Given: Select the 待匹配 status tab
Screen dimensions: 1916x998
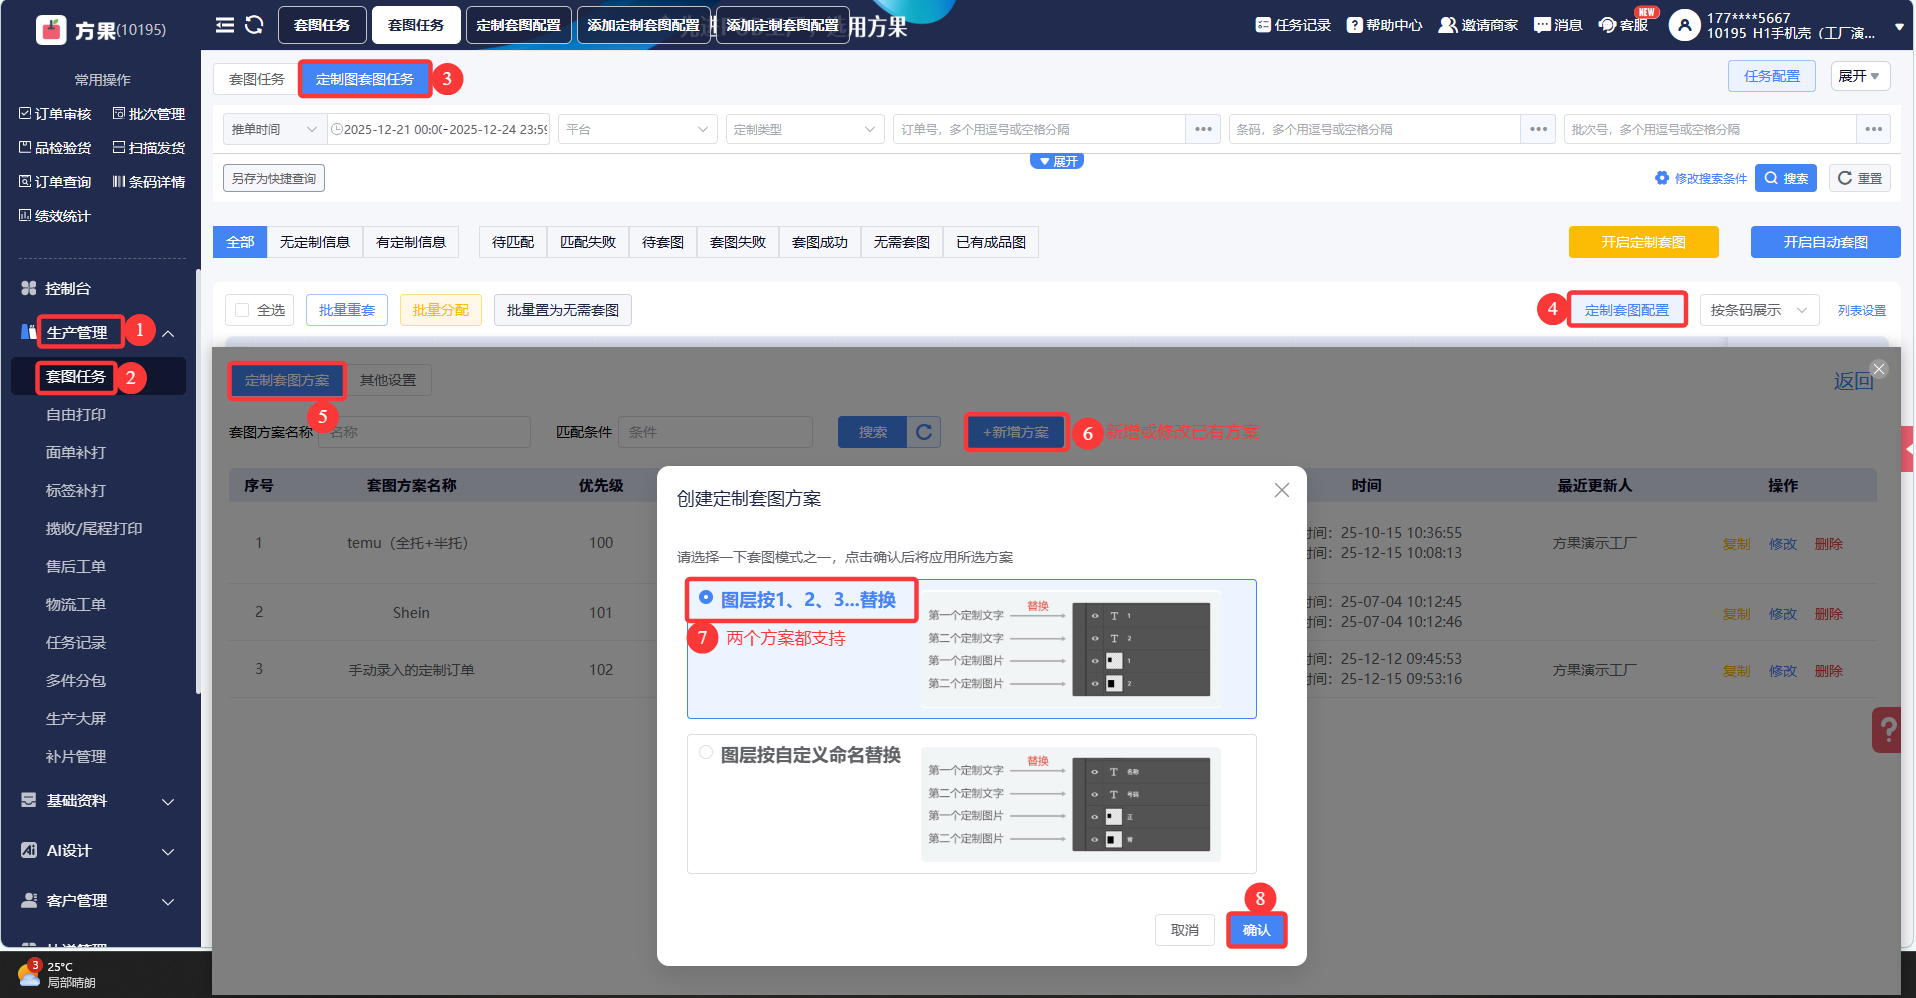Looking at the screenshot, I should click(x=513, y=242).
